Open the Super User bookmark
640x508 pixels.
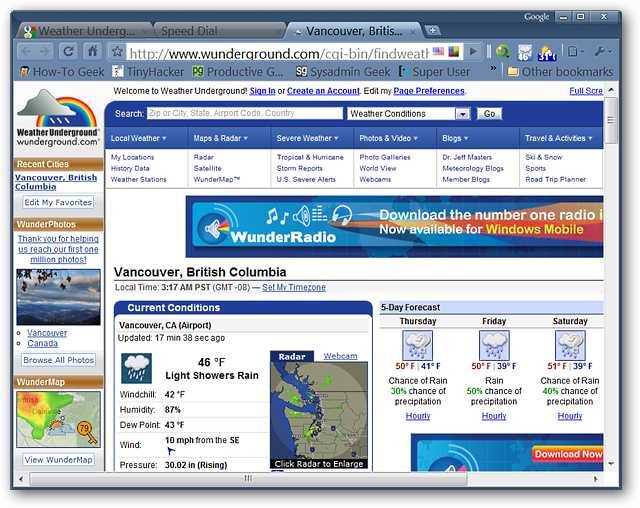pos(435,72)
